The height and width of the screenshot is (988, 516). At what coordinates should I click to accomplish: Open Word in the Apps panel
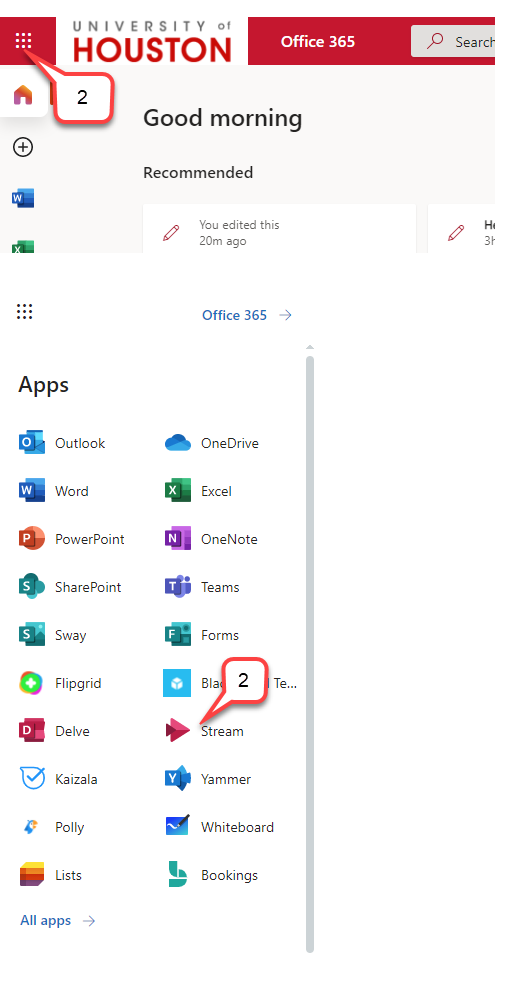[54, 491]
